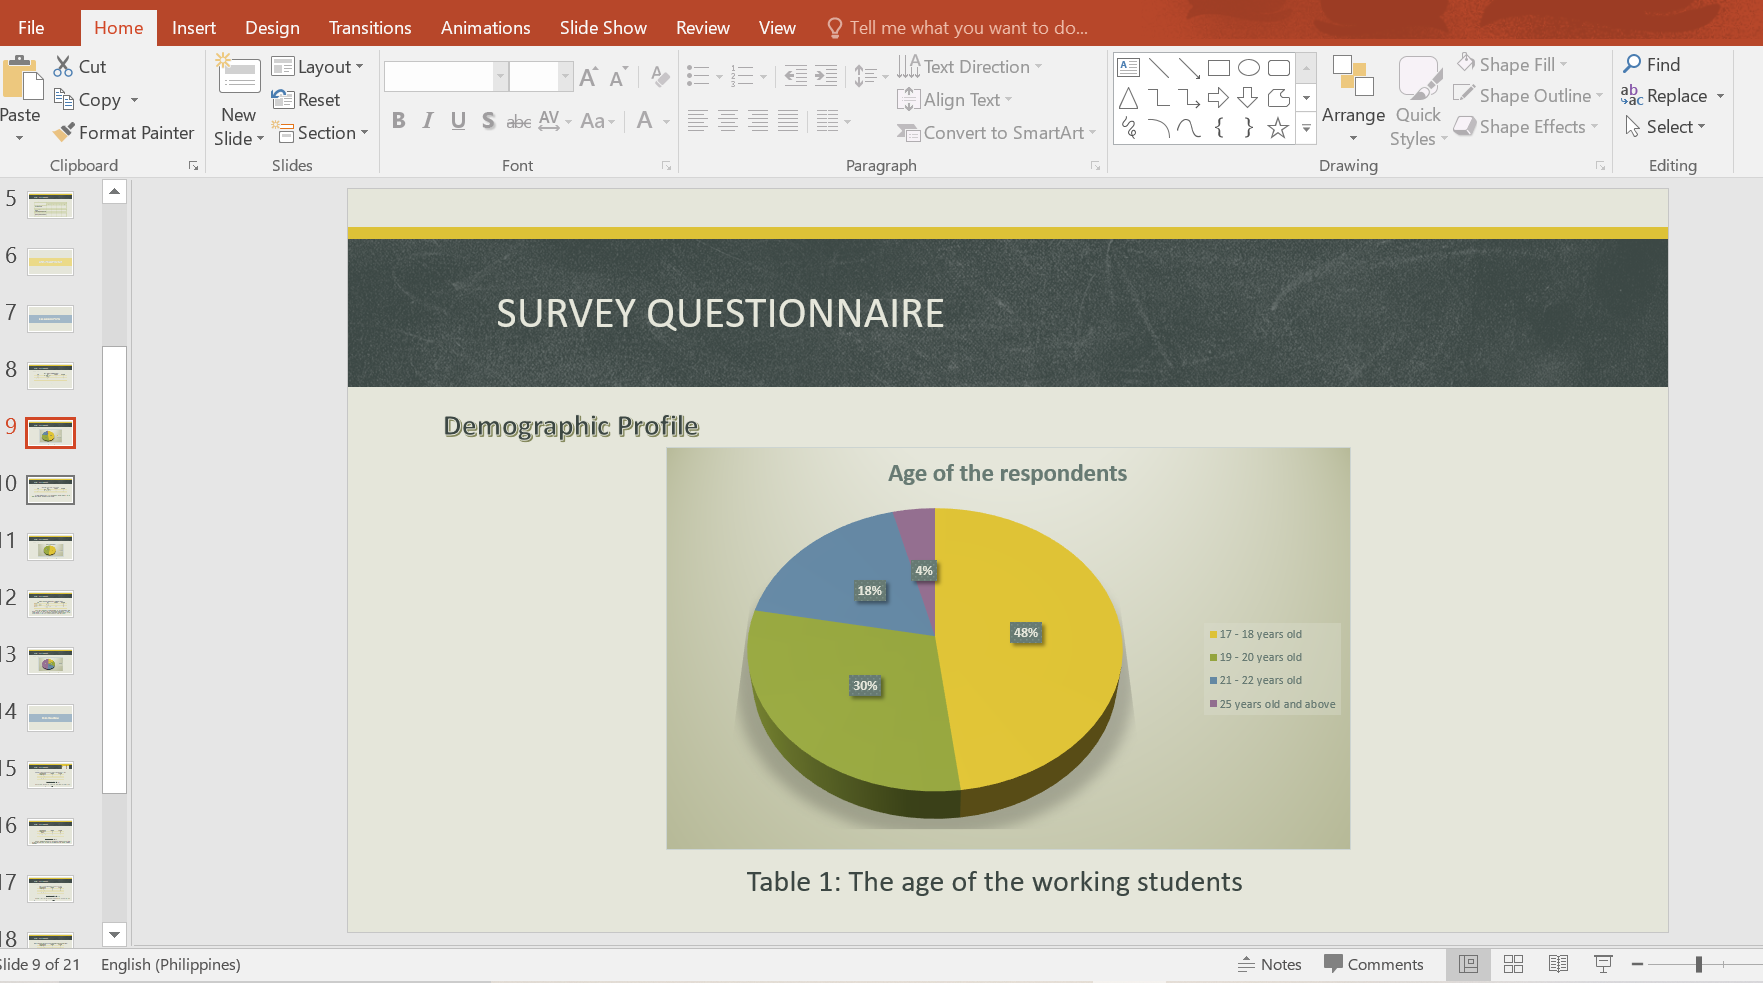The image size is (1763, 983).
Task: Open the Transitions tab
Action: click(x=370, y=28)
